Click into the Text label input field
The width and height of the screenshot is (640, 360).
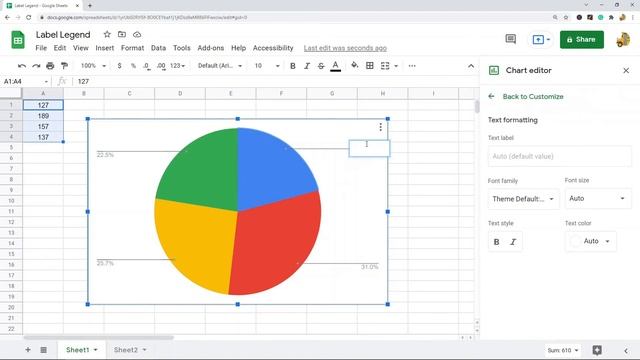click(x=560, y=156)
